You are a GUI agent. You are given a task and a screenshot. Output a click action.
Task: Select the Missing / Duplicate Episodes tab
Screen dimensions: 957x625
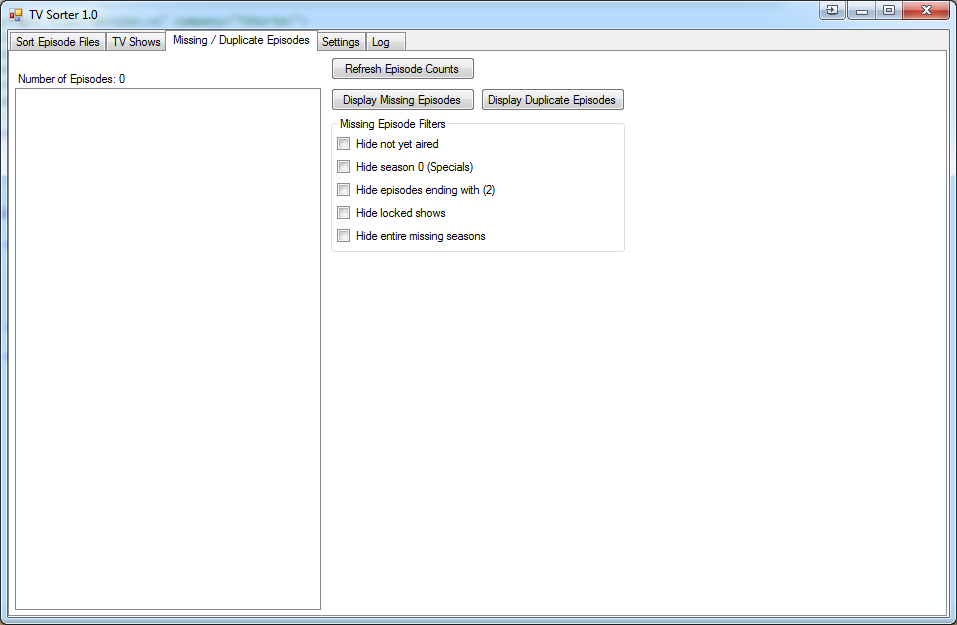click(240, 40)
